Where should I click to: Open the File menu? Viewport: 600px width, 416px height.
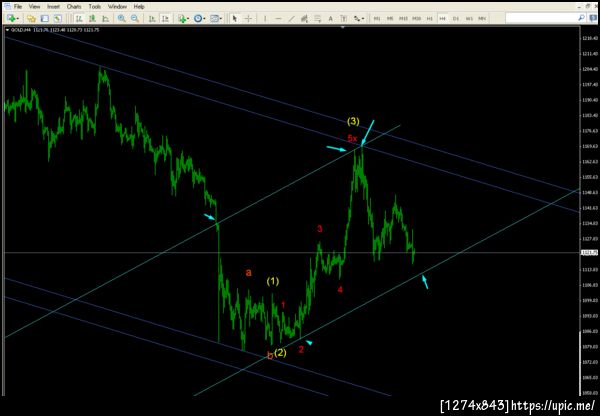point(18,7)
